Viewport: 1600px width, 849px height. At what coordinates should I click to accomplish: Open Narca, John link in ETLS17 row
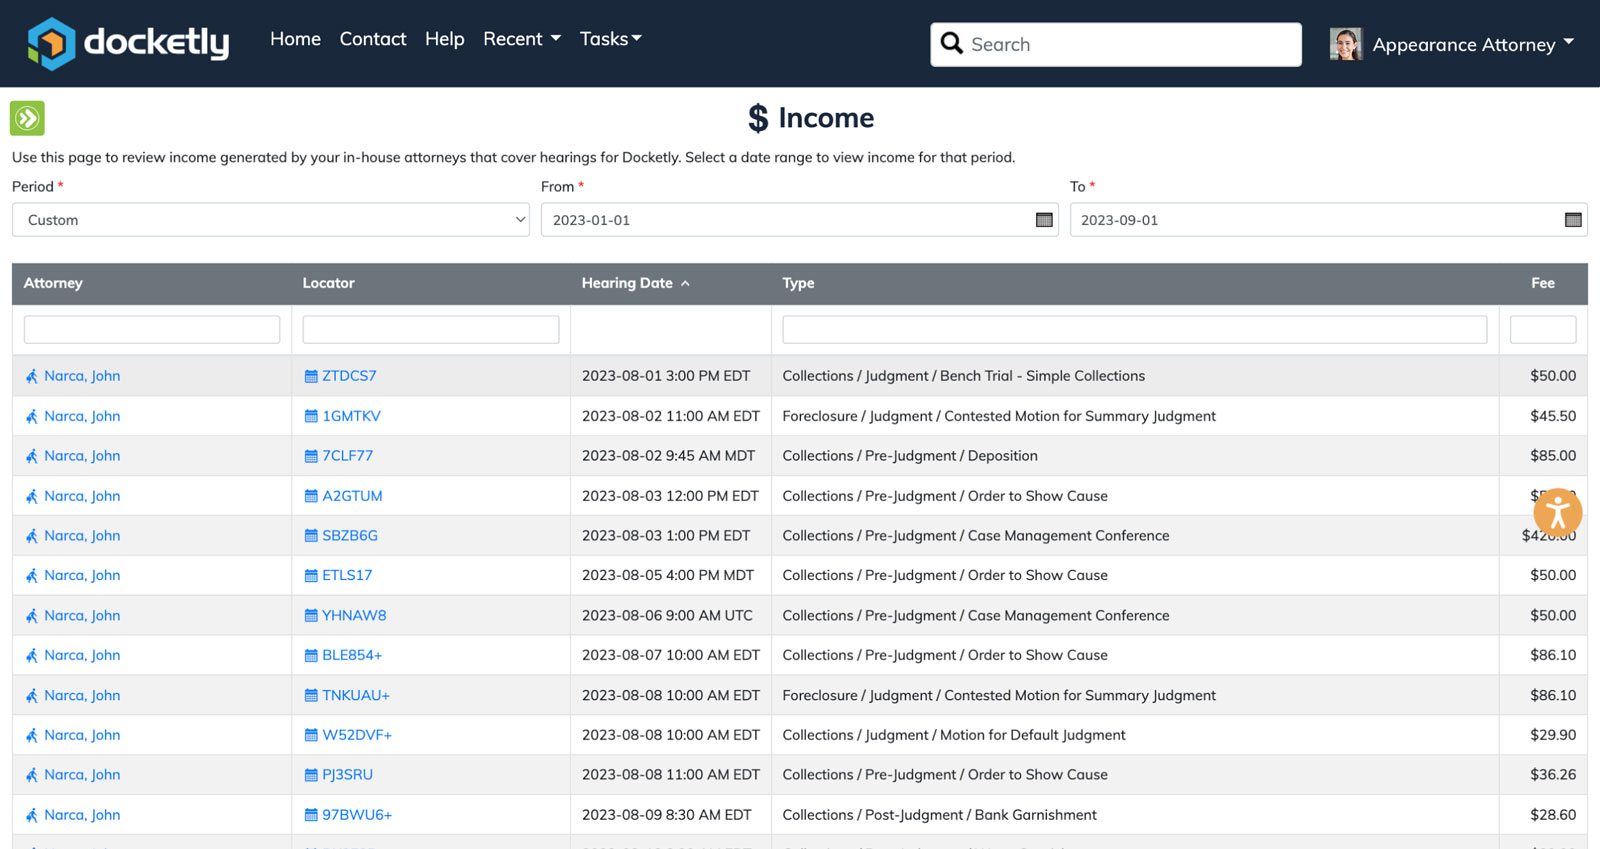[82, 576]
